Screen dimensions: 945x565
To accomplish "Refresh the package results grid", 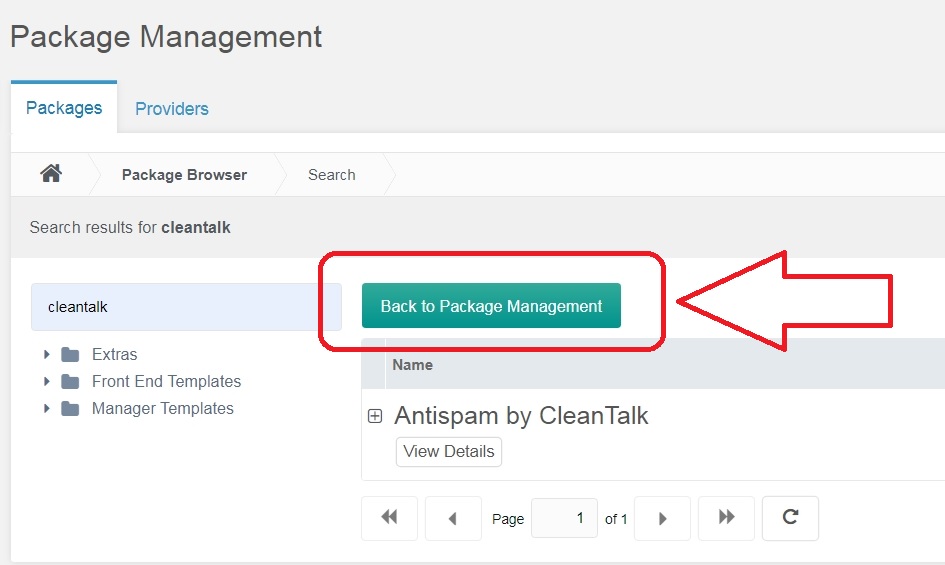I will pos(790,518).
